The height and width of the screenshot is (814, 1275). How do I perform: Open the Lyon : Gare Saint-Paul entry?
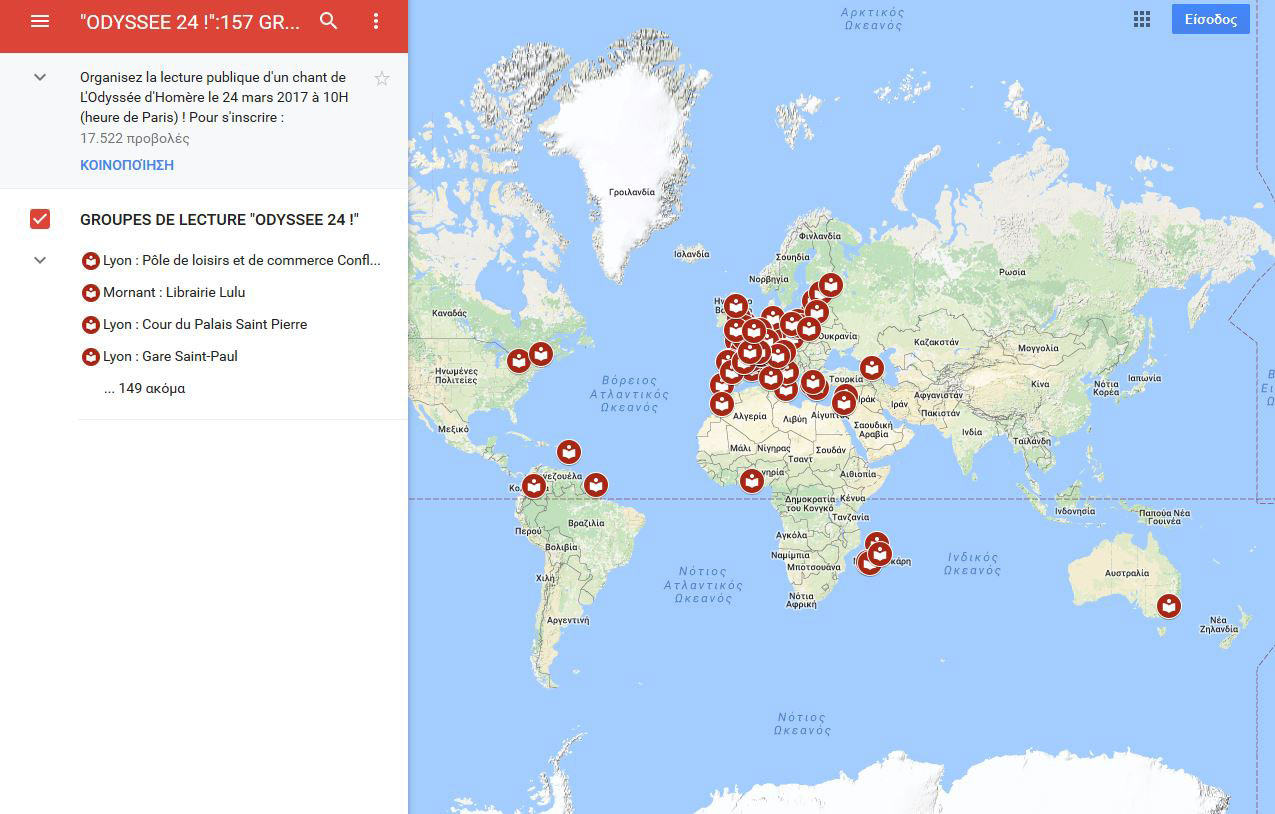[170, 356]
